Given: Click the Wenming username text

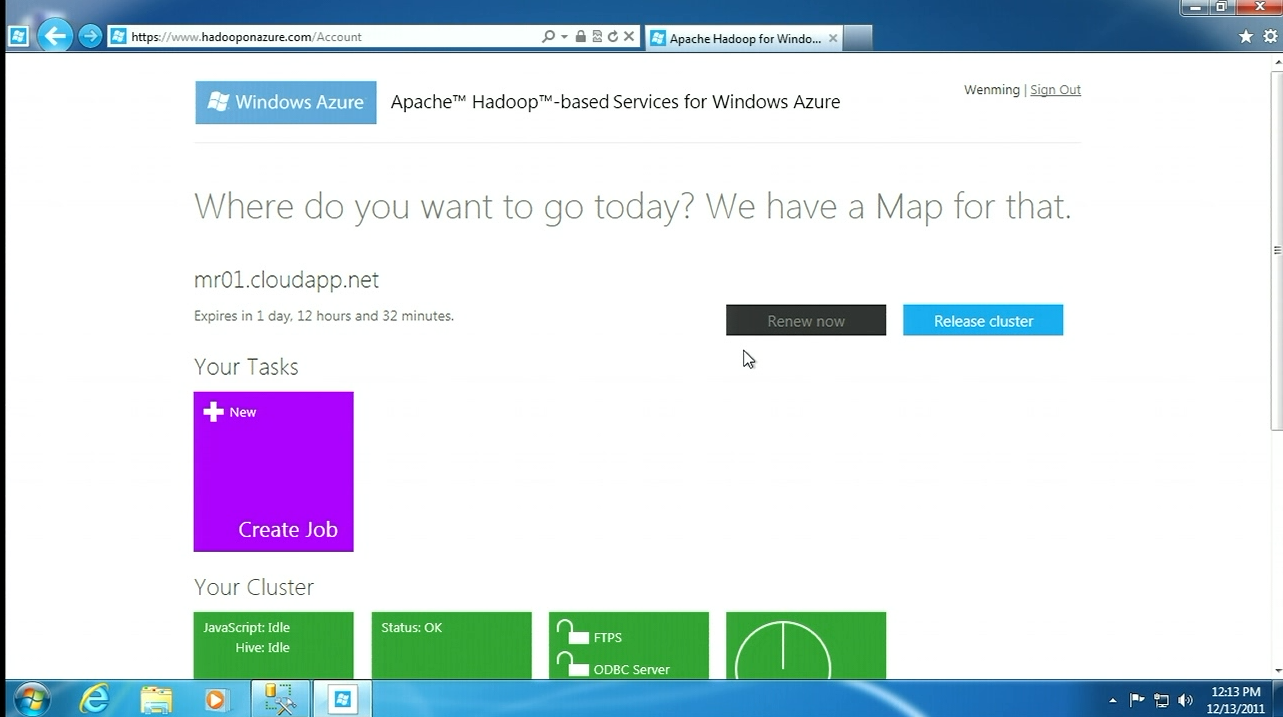Looking at the screenshot, I should [x=992, y=90].
